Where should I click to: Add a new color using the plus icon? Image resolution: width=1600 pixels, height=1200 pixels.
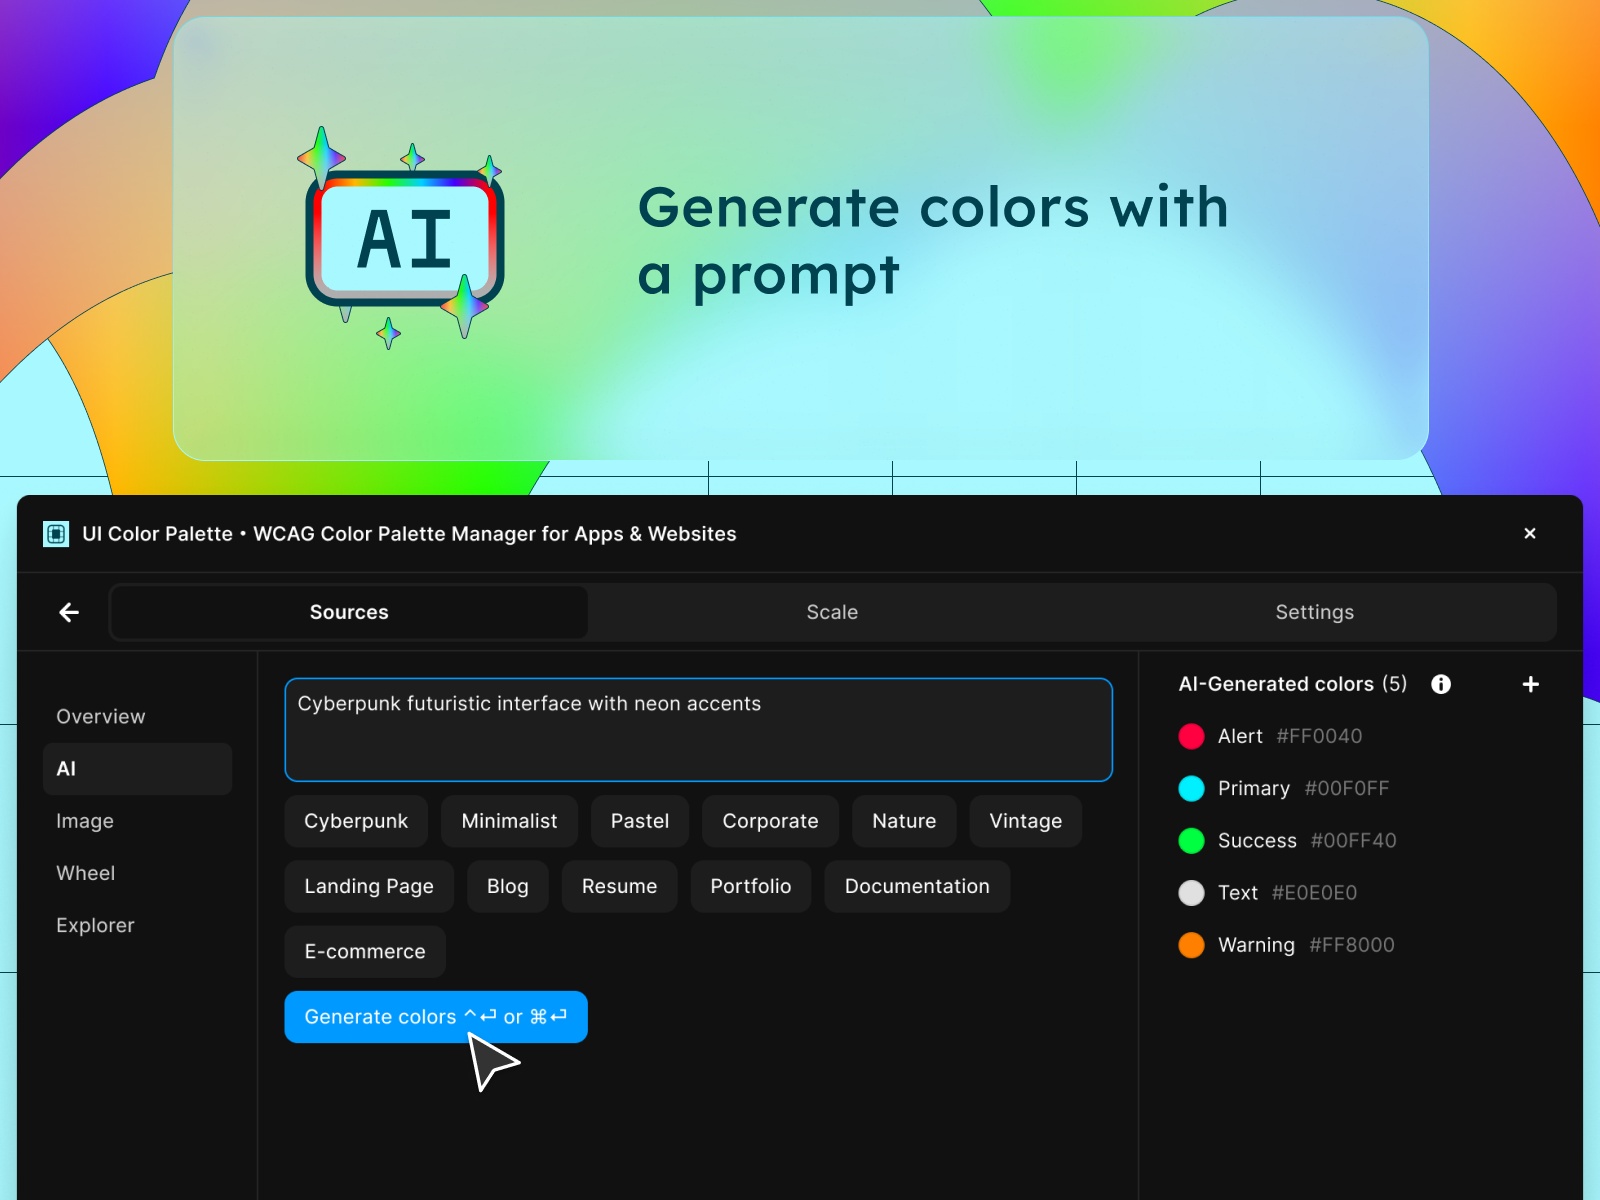[1530, 684]
